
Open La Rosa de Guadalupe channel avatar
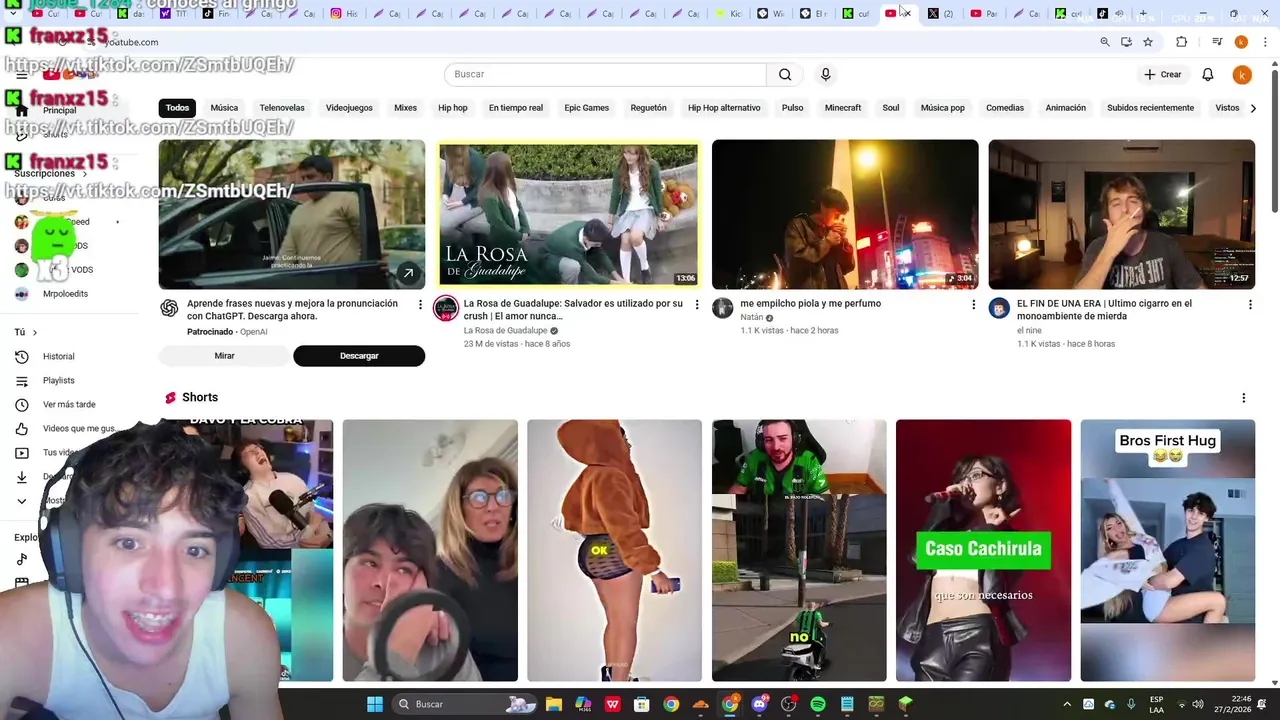[x=446, y=308]
